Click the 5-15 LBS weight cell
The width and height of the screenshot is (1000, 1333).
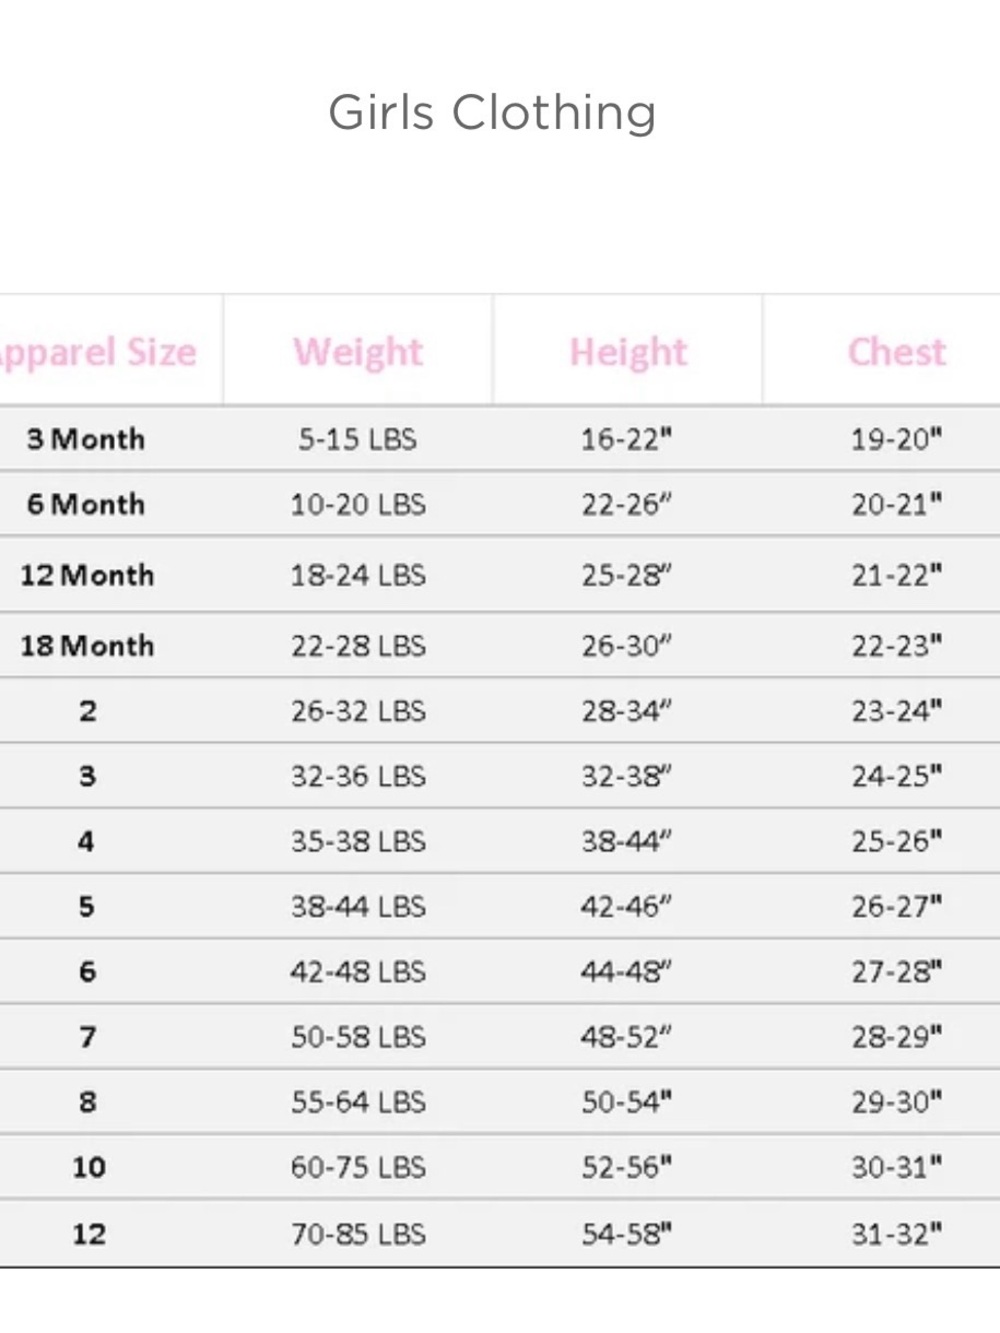[x=357, y=439]
